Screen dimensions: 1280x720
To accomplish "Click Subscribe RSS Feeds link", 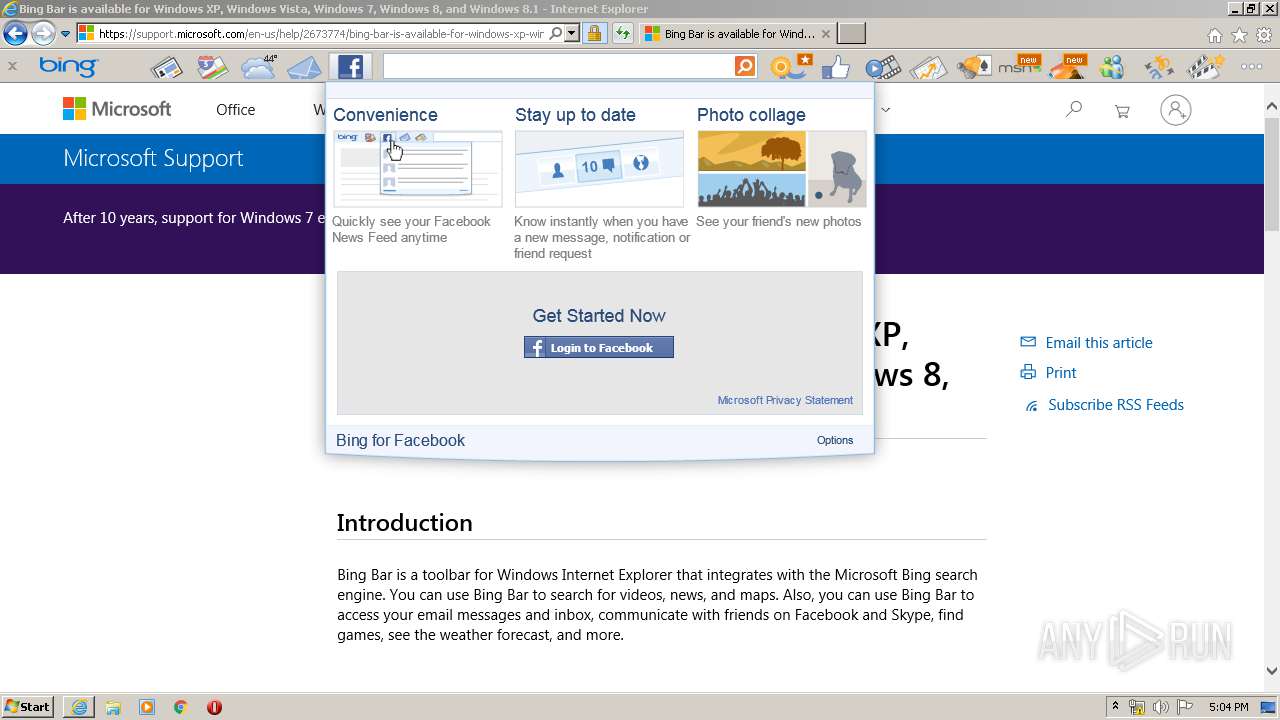I will (x=1116, y=404).
